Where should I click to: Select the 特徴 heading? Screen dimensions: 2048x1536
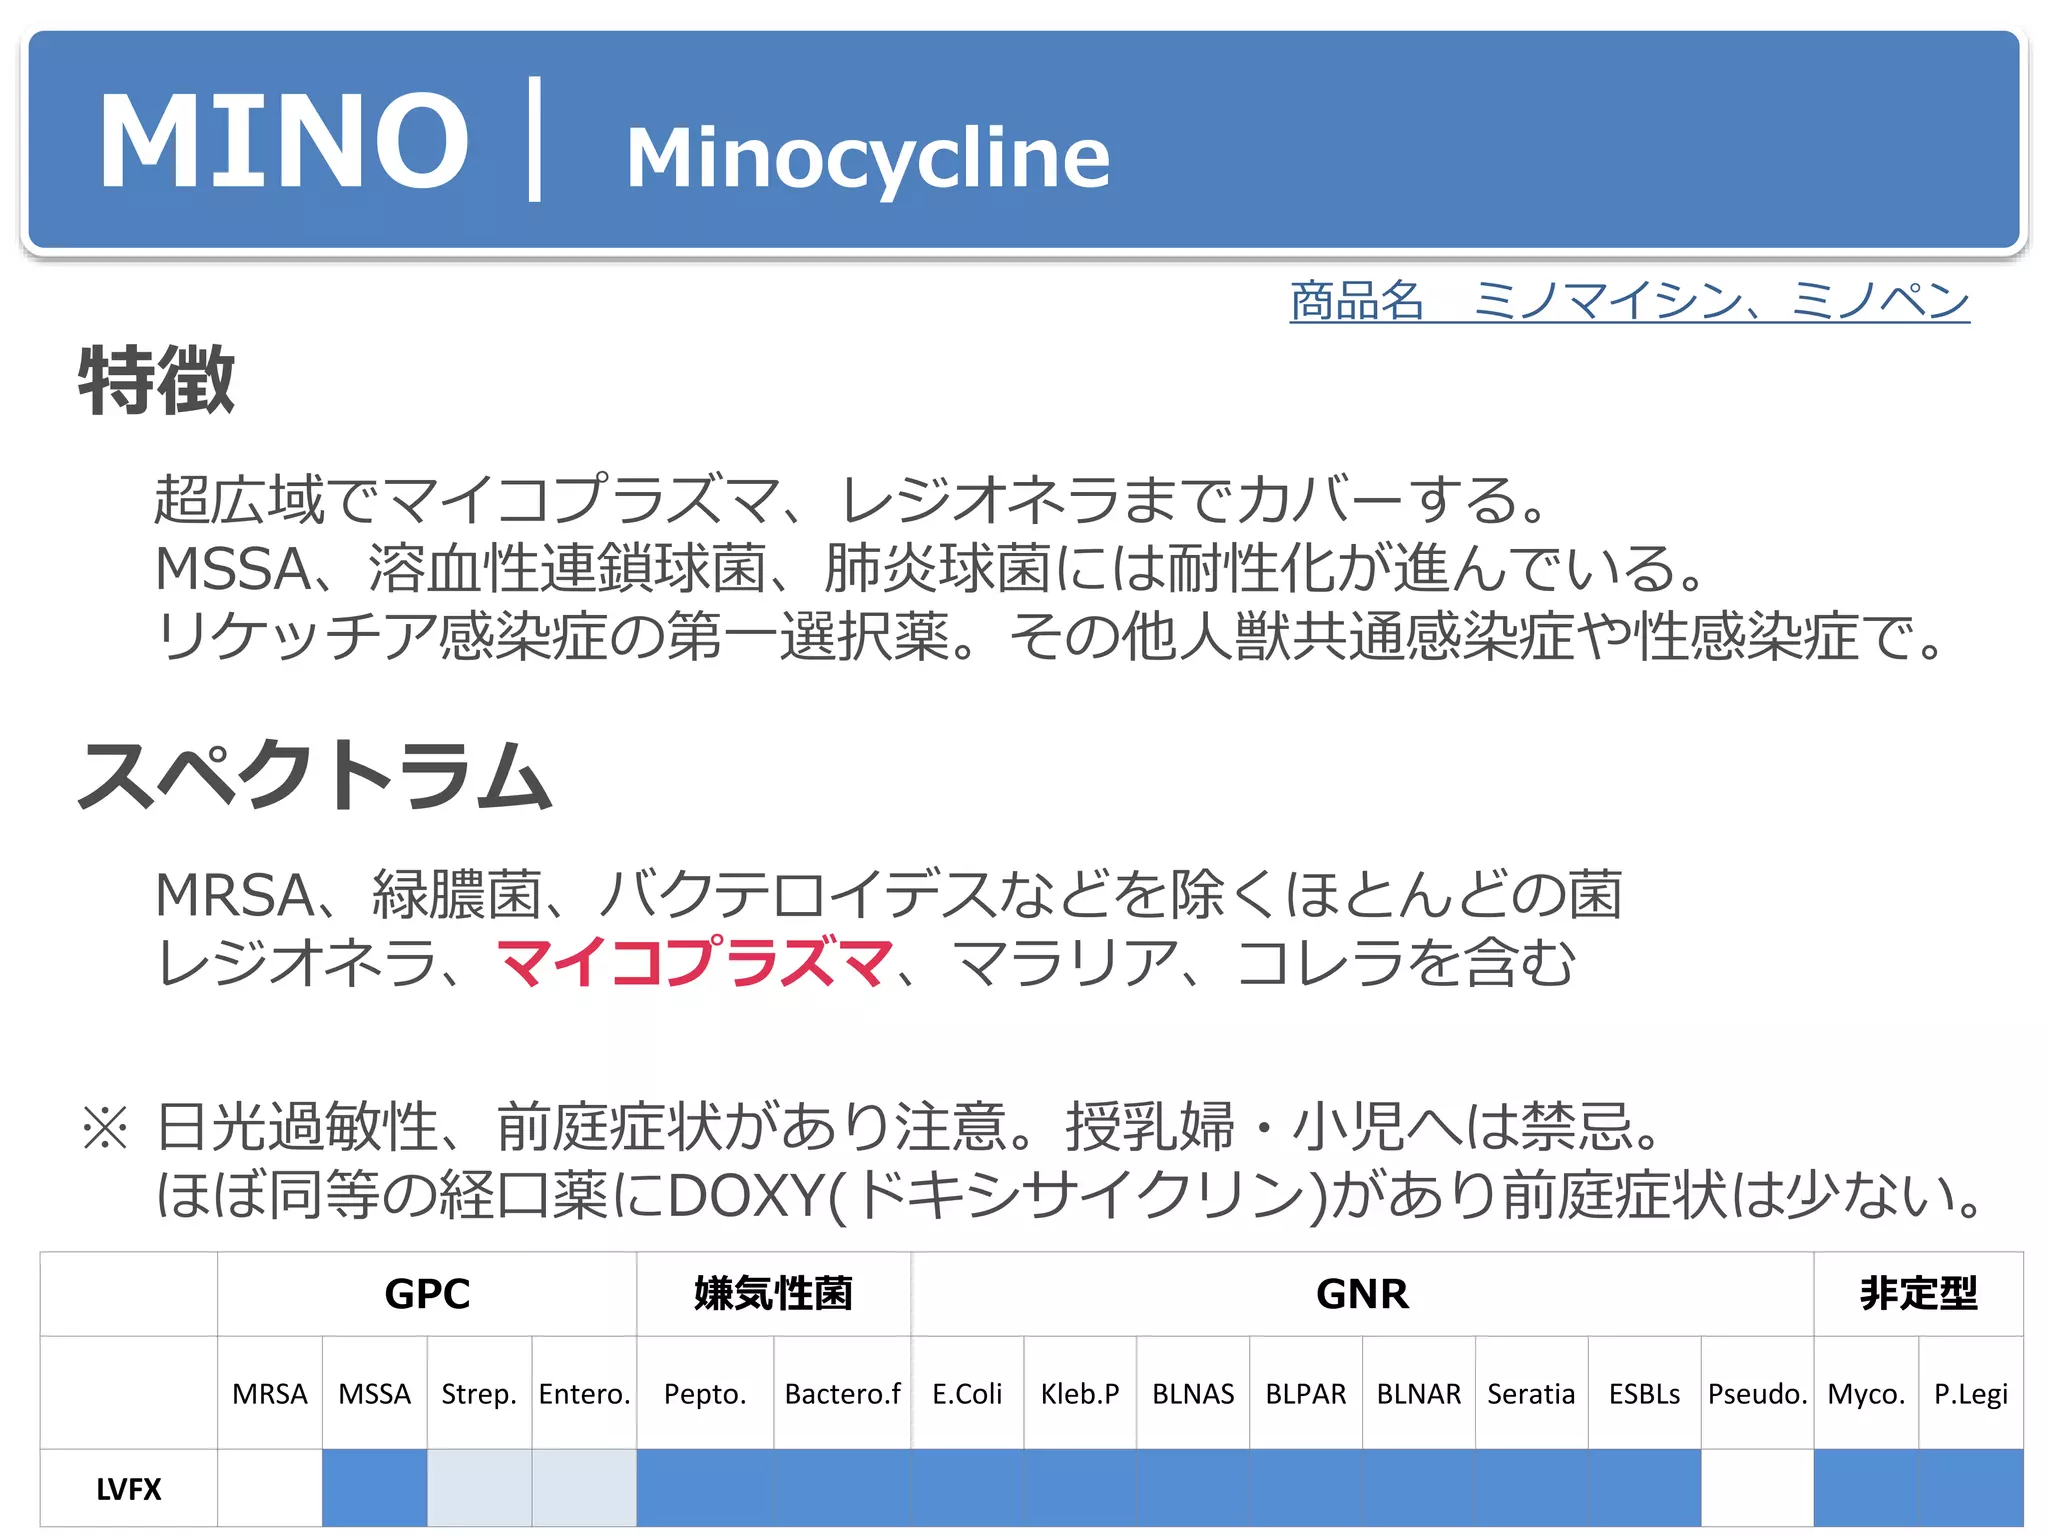pos(157,380)
